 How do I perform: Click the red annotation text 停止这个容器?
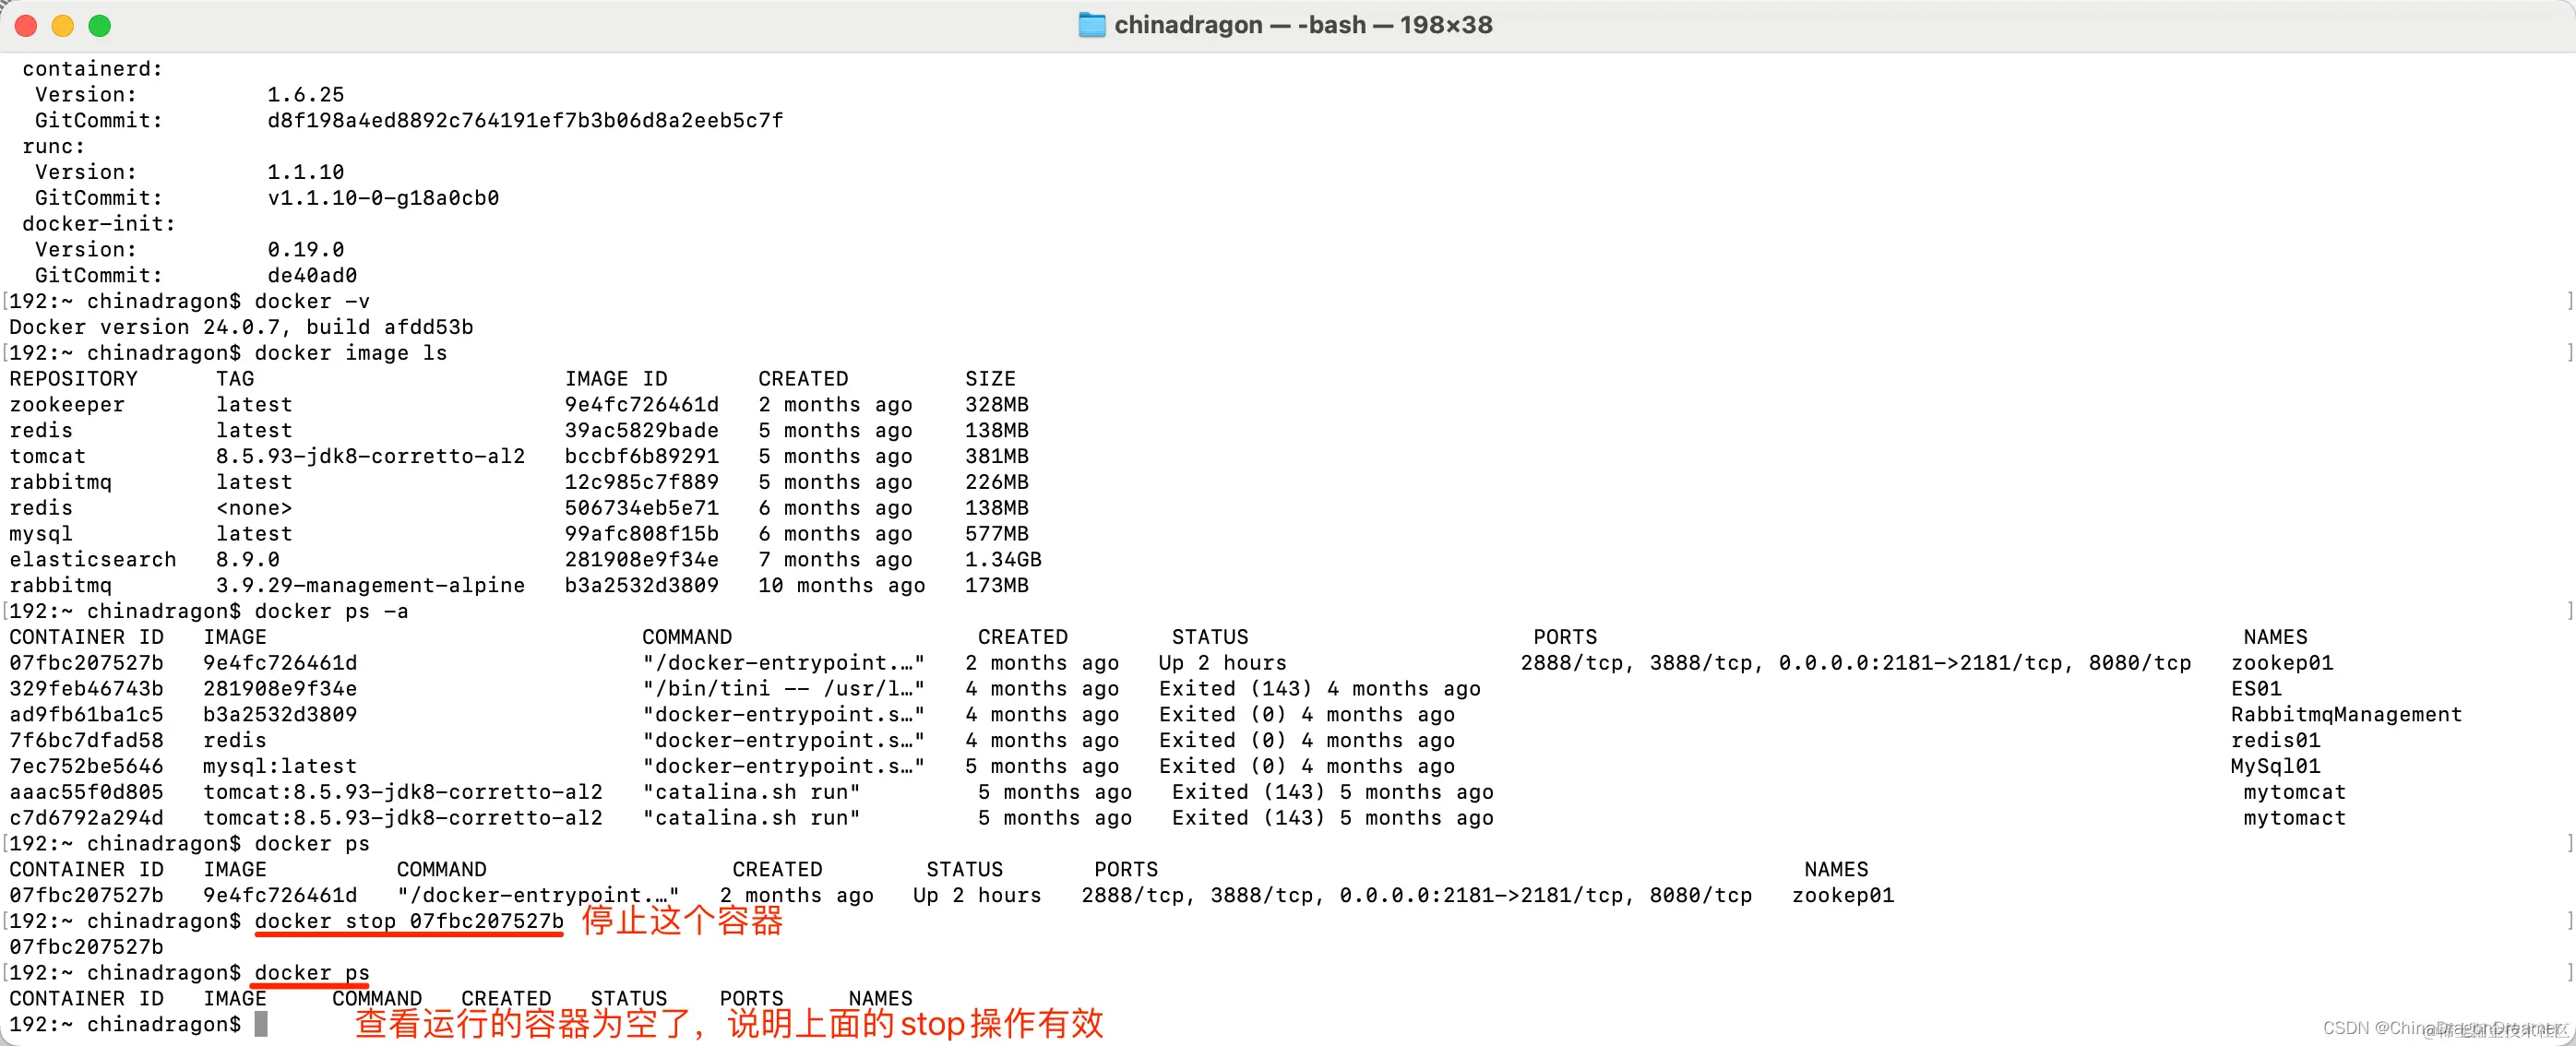(x=682, y=921)
